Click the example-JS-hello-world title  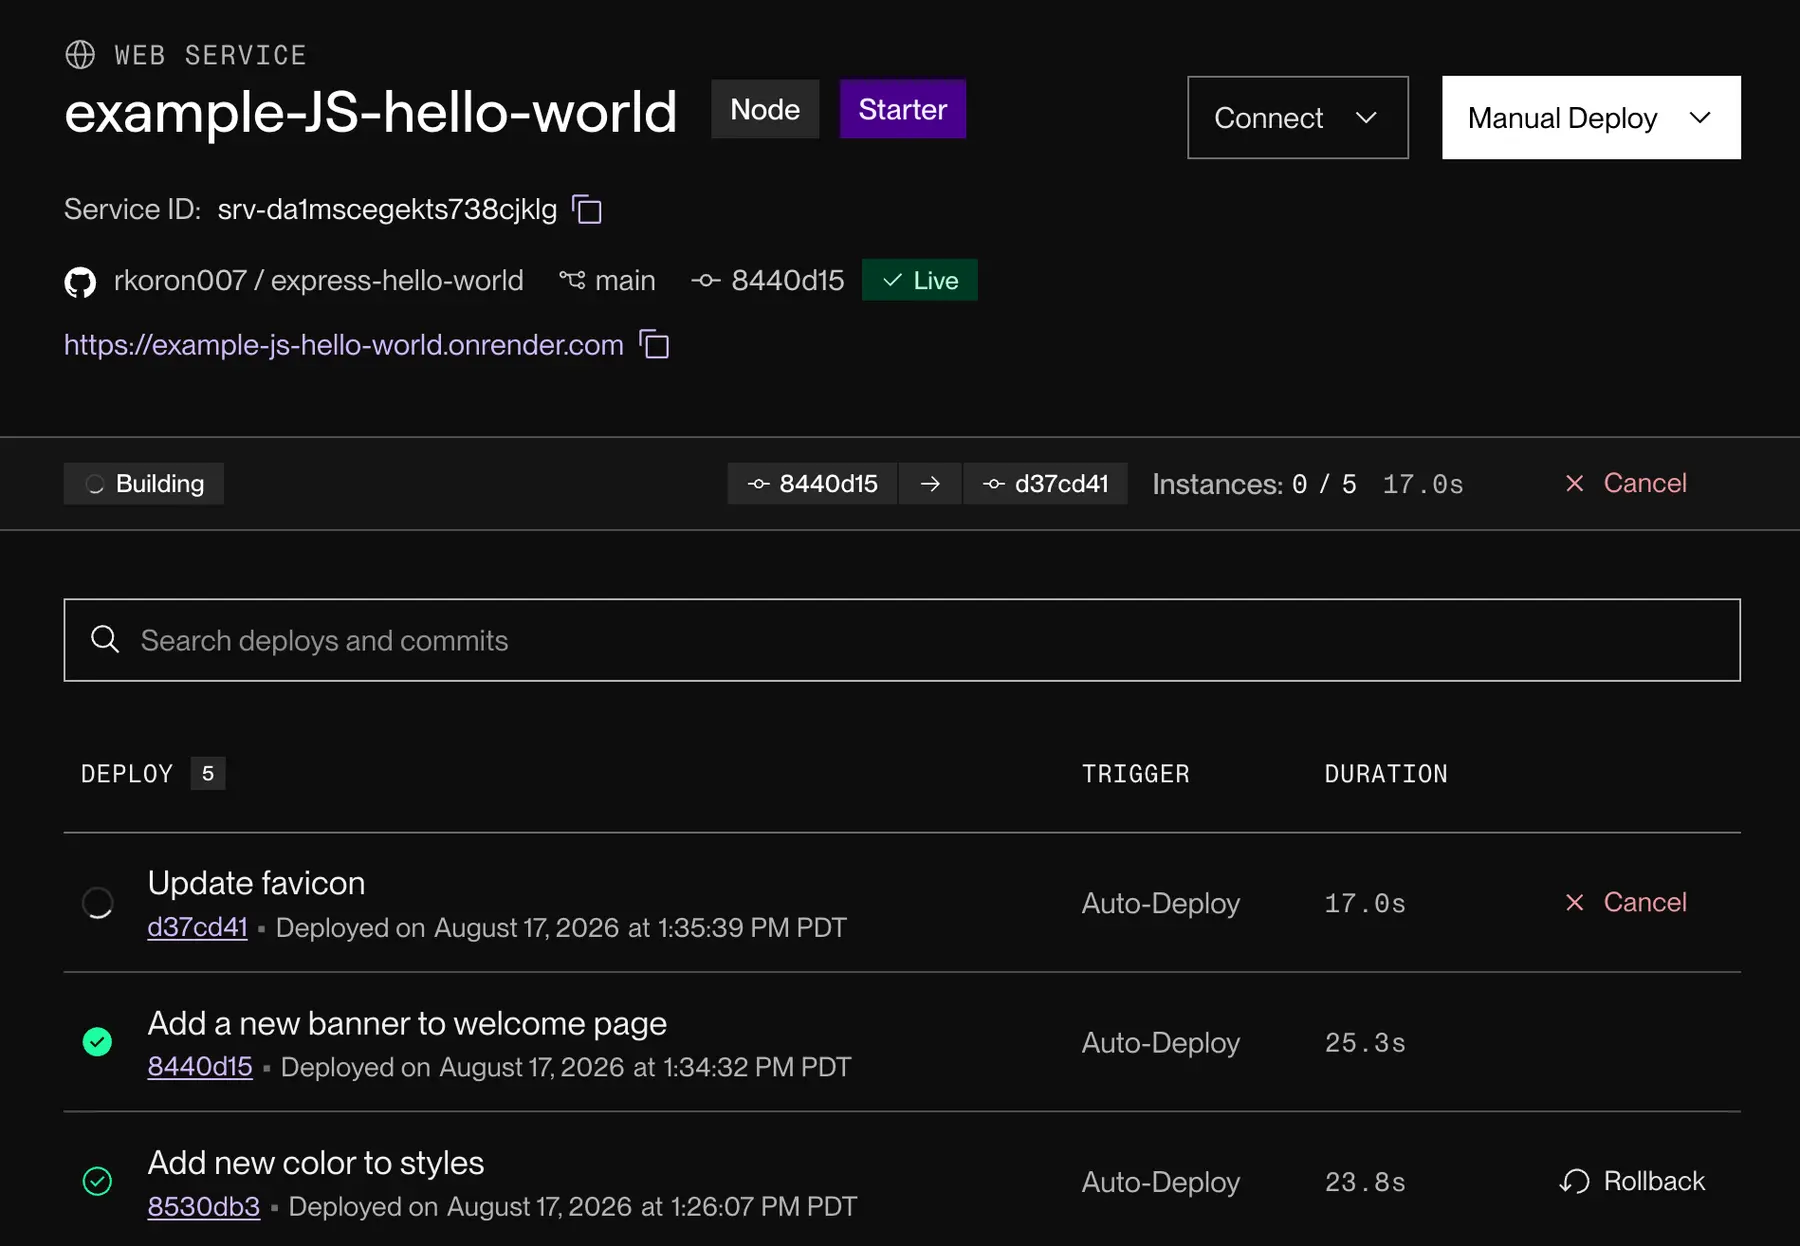tap(371, 111)
